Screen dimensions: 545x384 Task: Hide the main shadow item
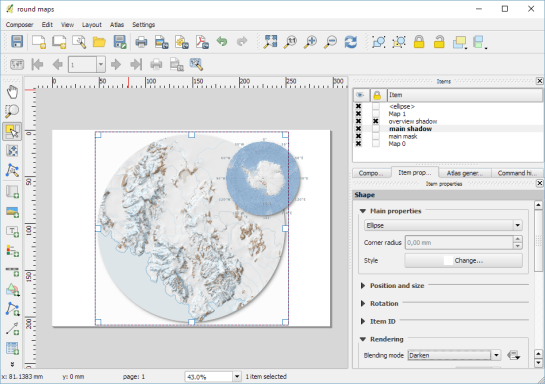[358, 129]
